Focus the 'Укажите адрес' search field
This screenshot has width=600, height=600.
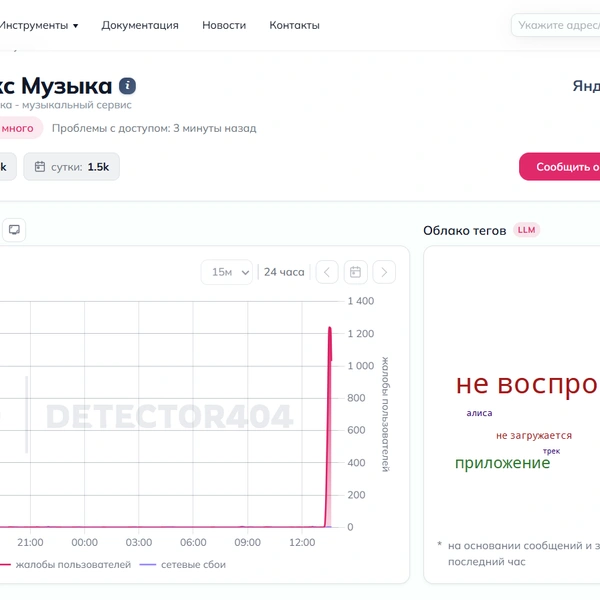556,25
